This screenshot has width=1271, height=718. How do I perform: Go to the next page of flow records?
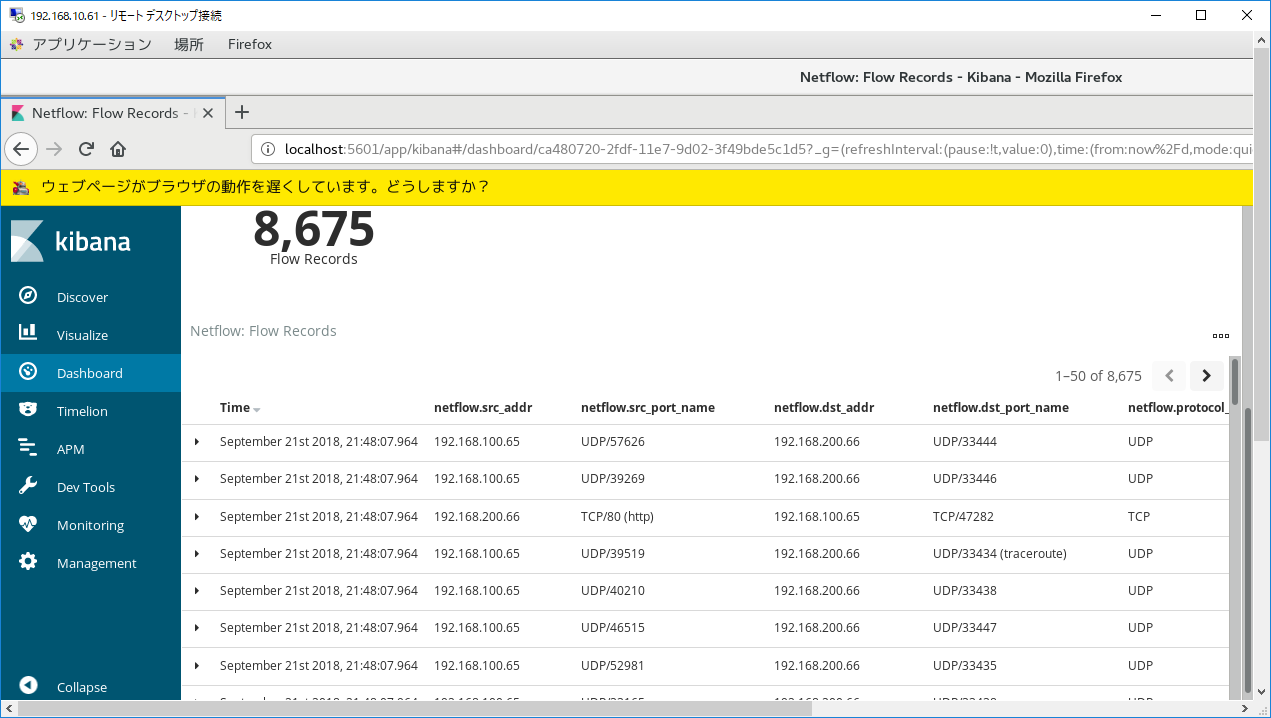click(1206, 375)
